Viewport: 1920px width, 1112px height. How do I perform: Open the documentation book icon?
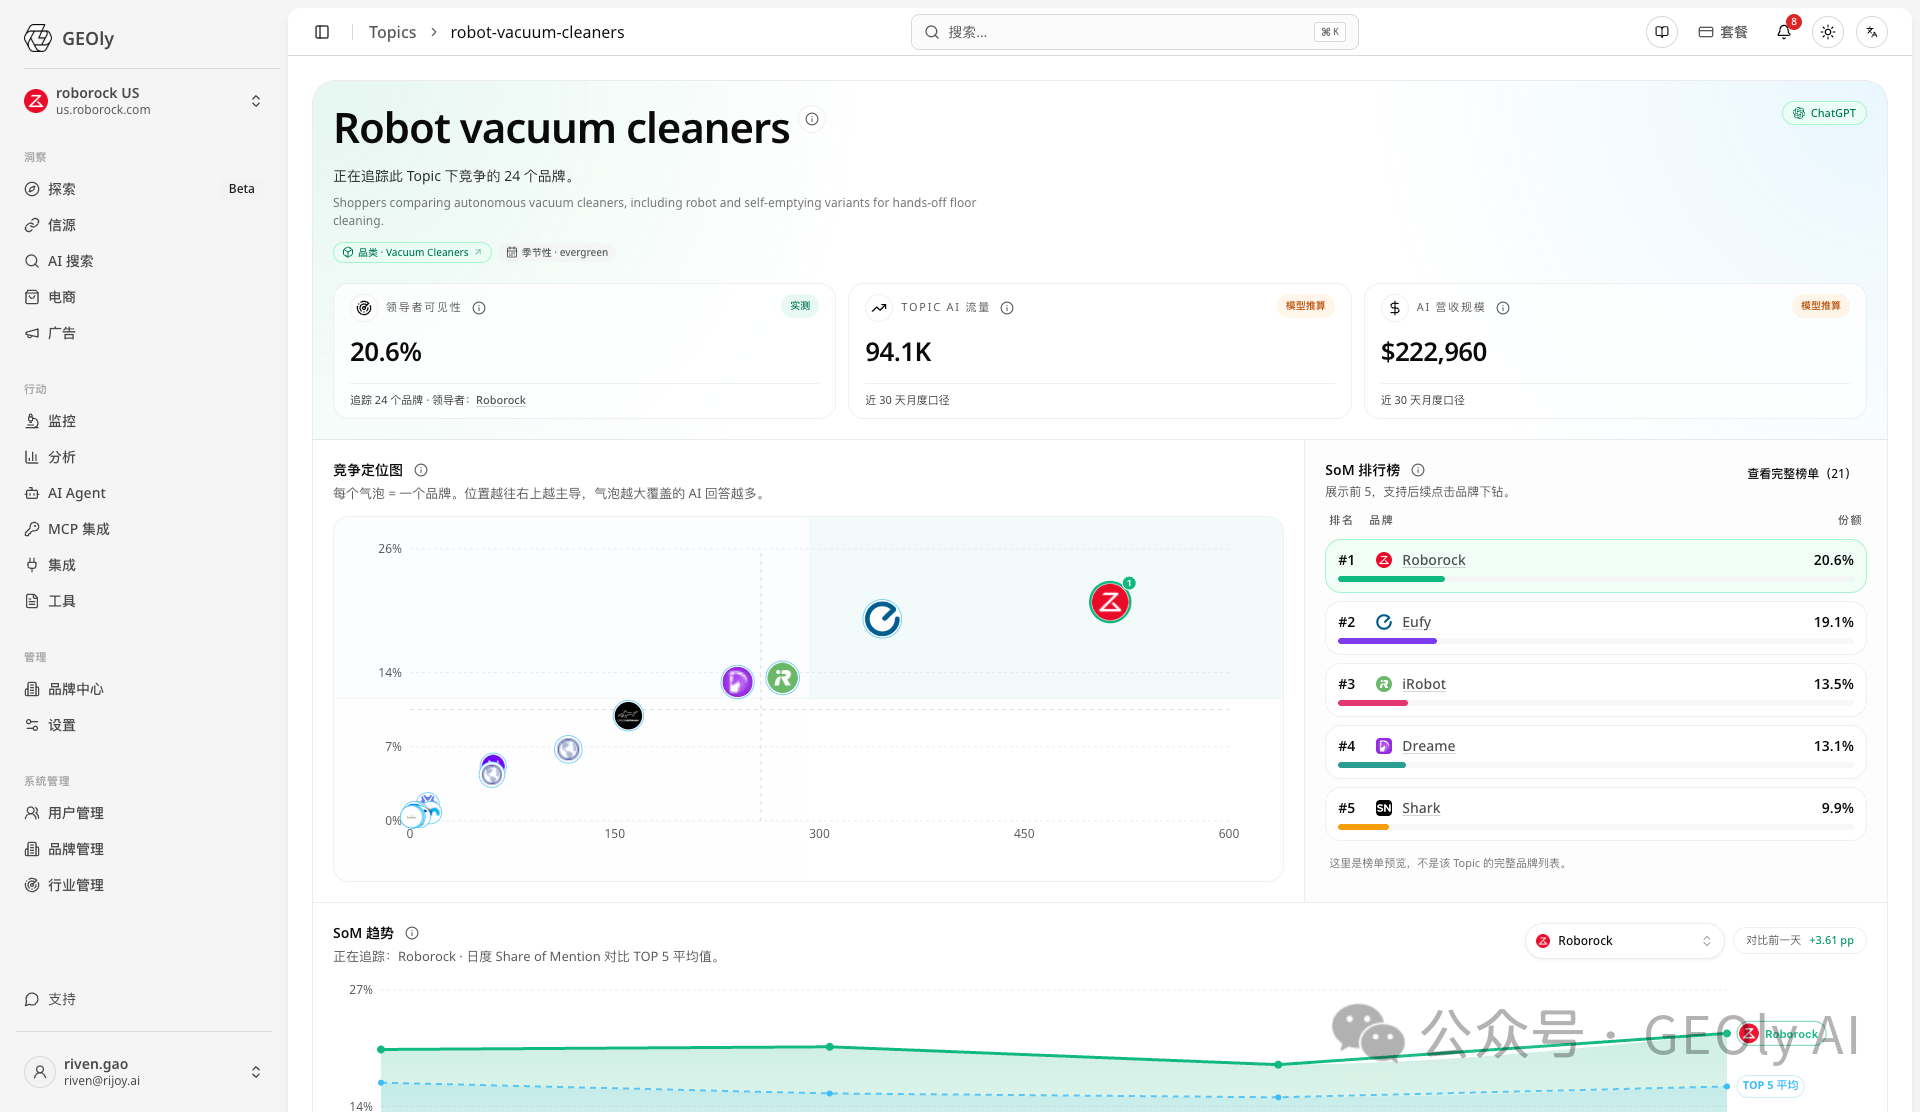[1662, 32]
